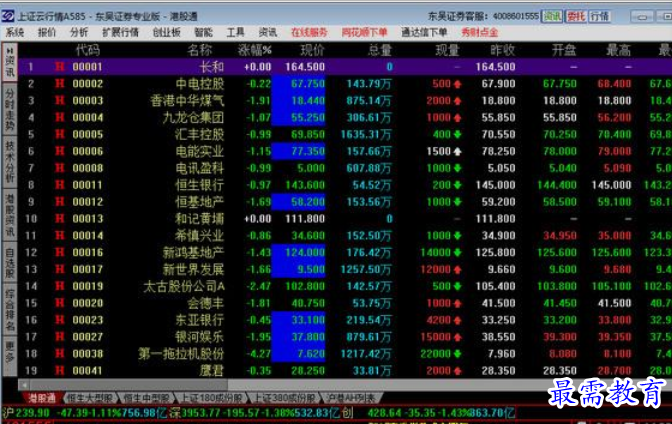The image size is (672, 424).
Task: Switch to the 沪港AH列表 tab
Action: [351, 398]
